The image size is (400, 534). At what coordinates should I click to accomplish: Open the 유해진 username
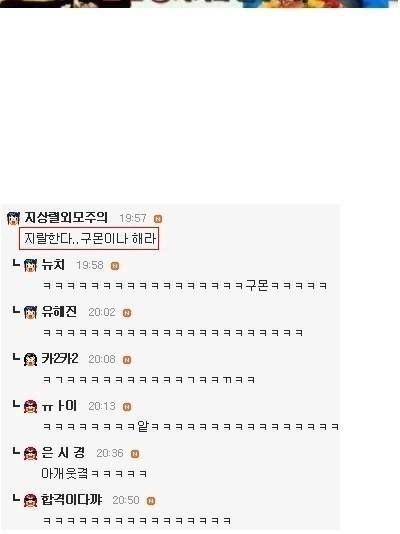pos(59,312)
